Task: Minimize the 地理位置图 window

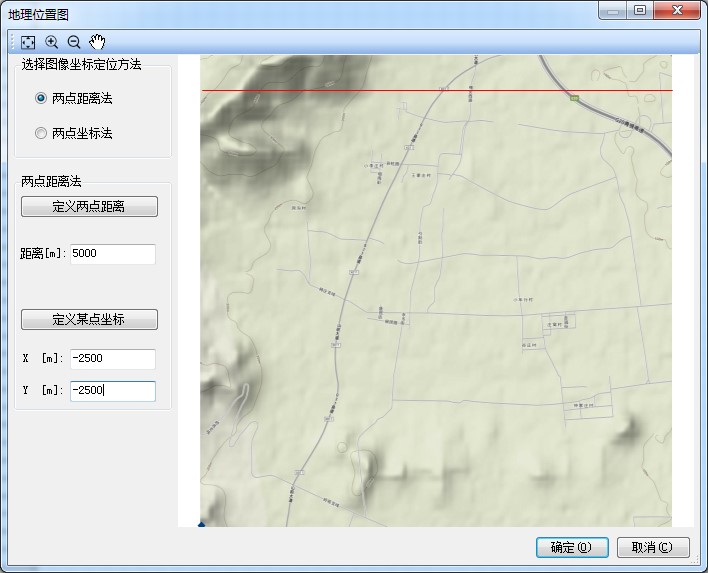Action: pyautogui.click(x=612, y=10)
